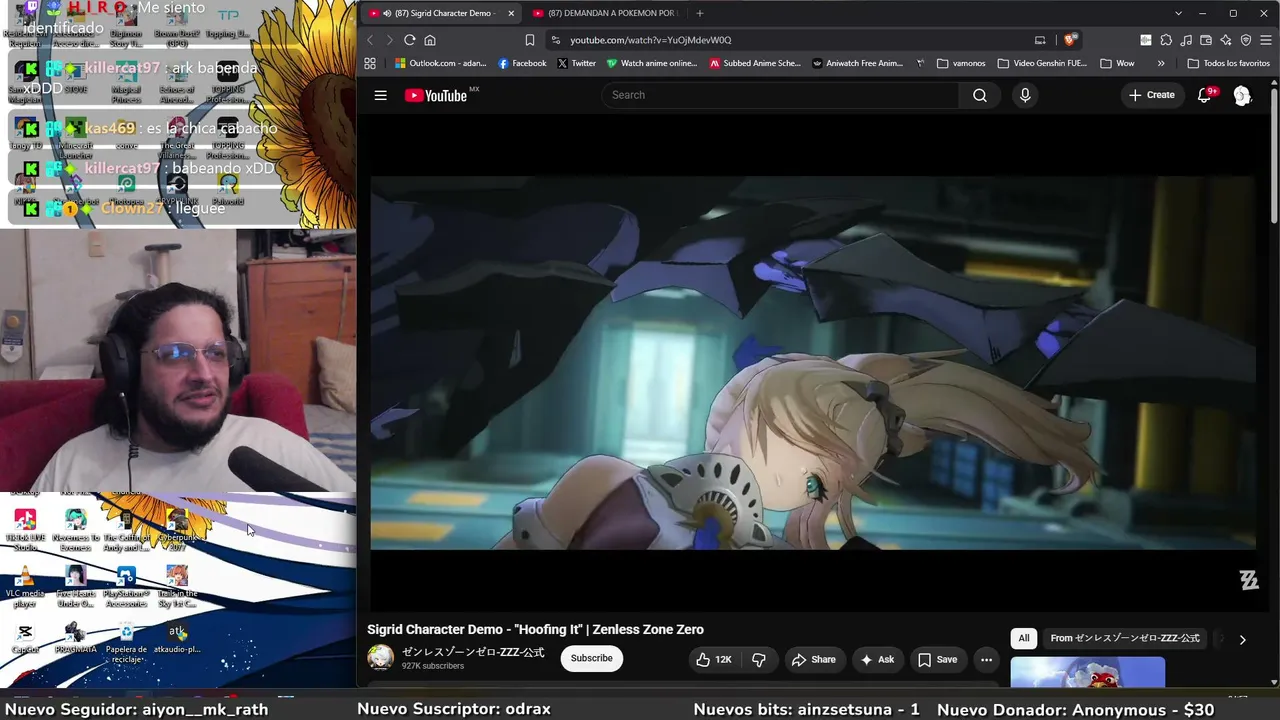The image size is (1280, 720).
Task: Open the bookmarks apps grid icon
Action: [370, 63]
